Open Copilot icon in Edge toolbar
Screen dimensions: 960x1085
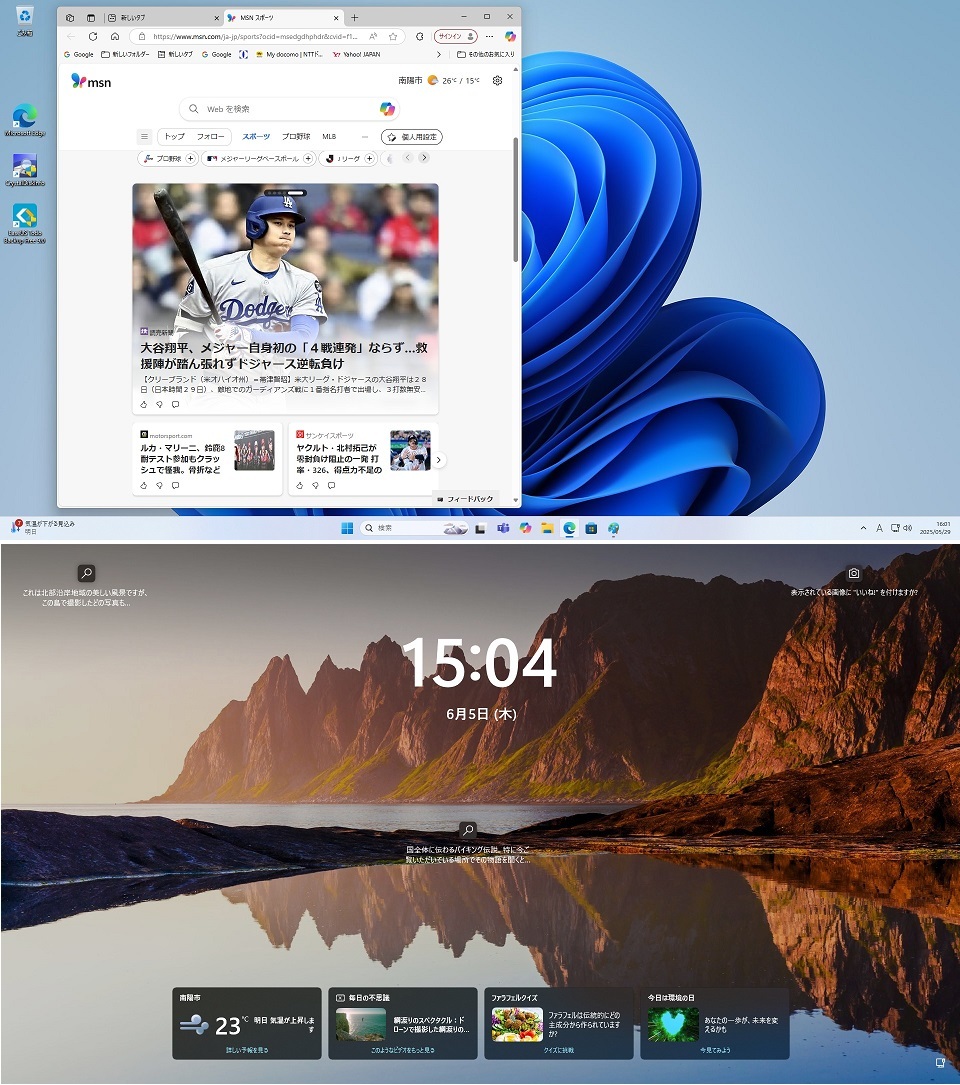point(510,36)
